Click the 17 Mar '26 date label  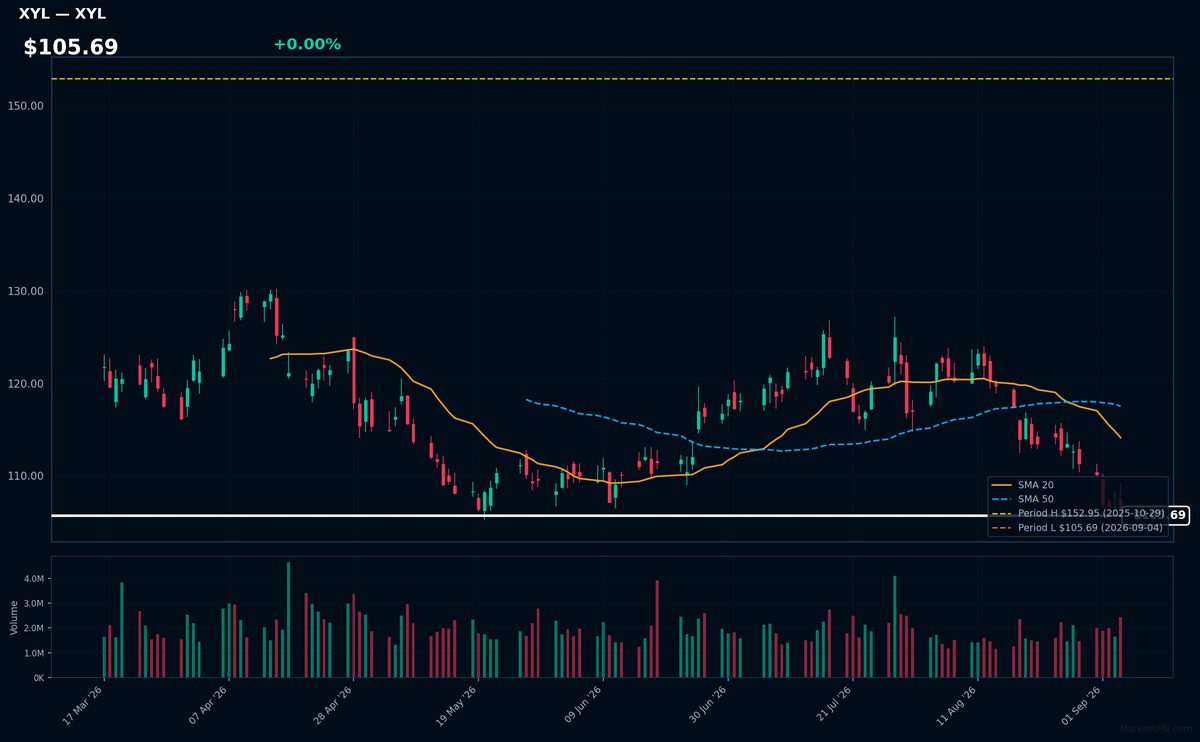pos(82,706)
